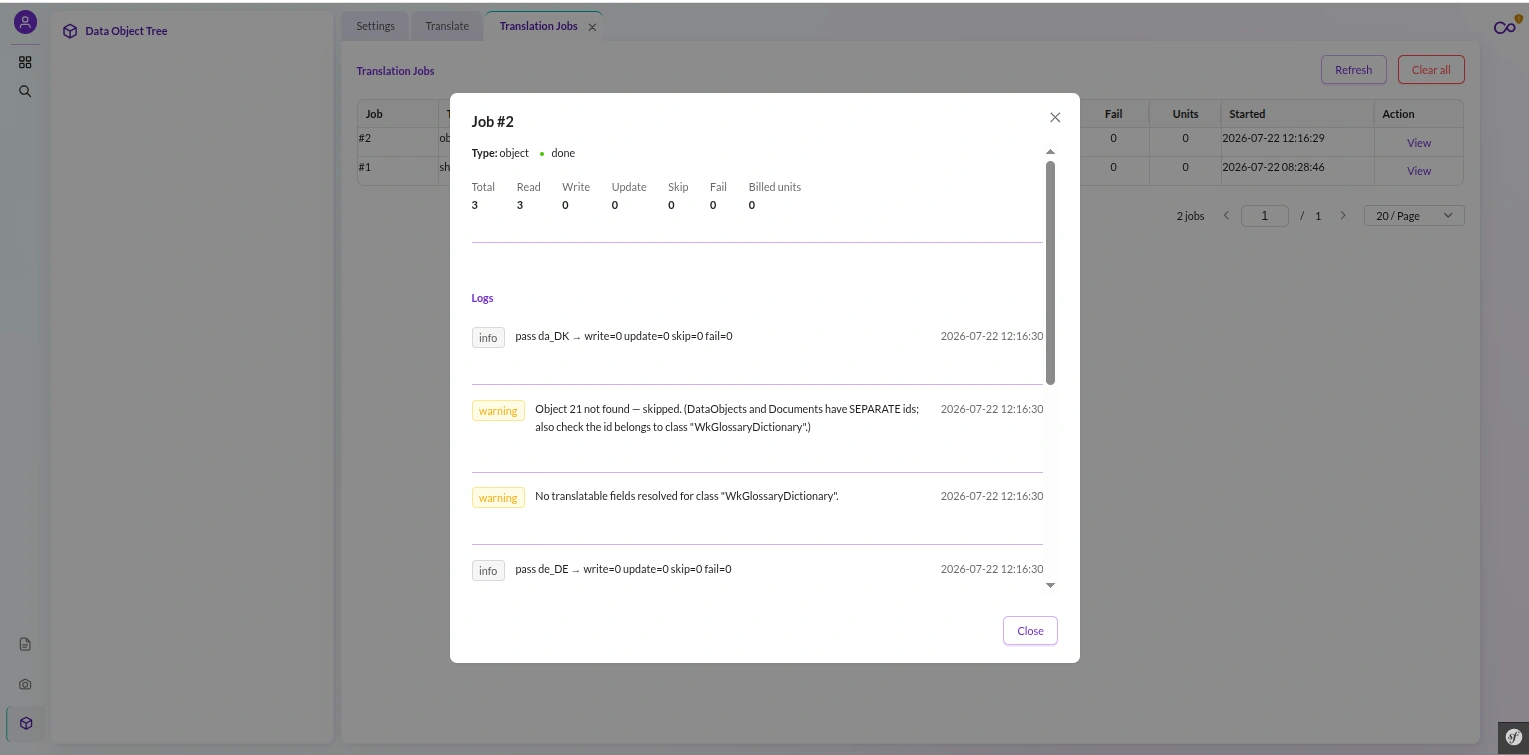Click the Job #2 dialog title
The height and width of the screenshot is (755, 1529).
tap(493, 122)
